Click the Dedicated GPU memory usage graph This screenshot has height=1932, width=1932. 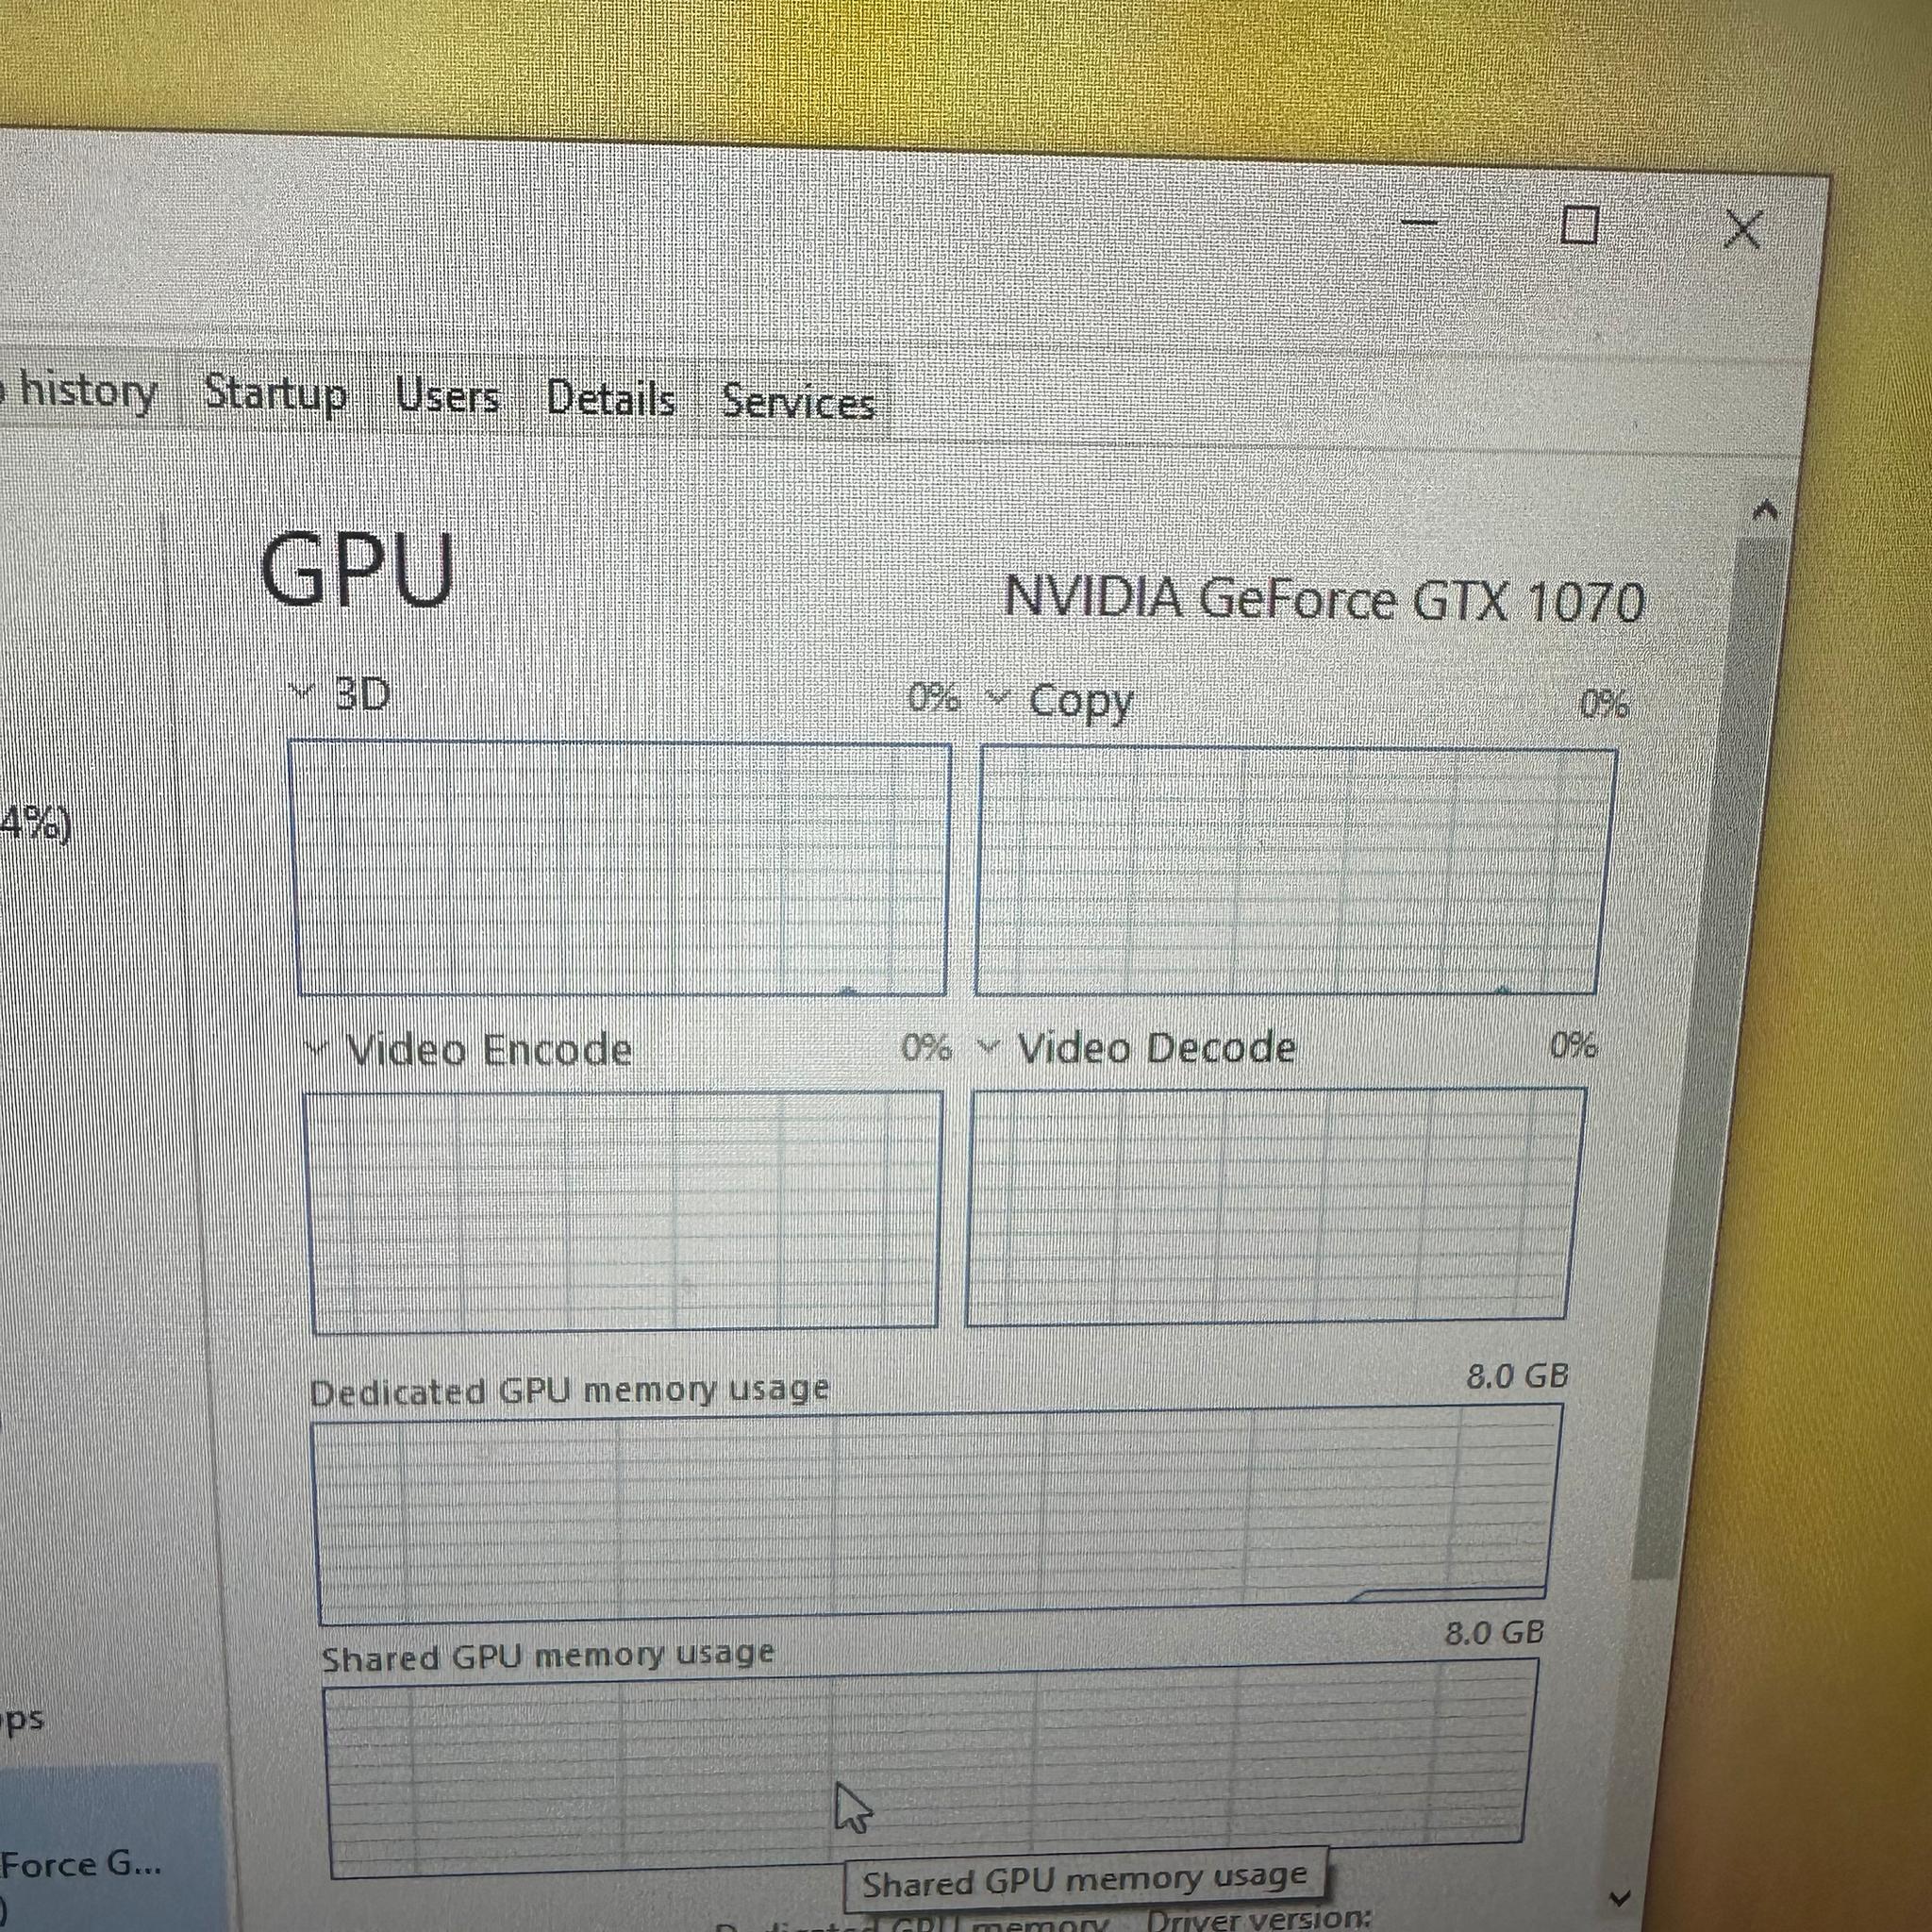click(x=936, y=1513)
